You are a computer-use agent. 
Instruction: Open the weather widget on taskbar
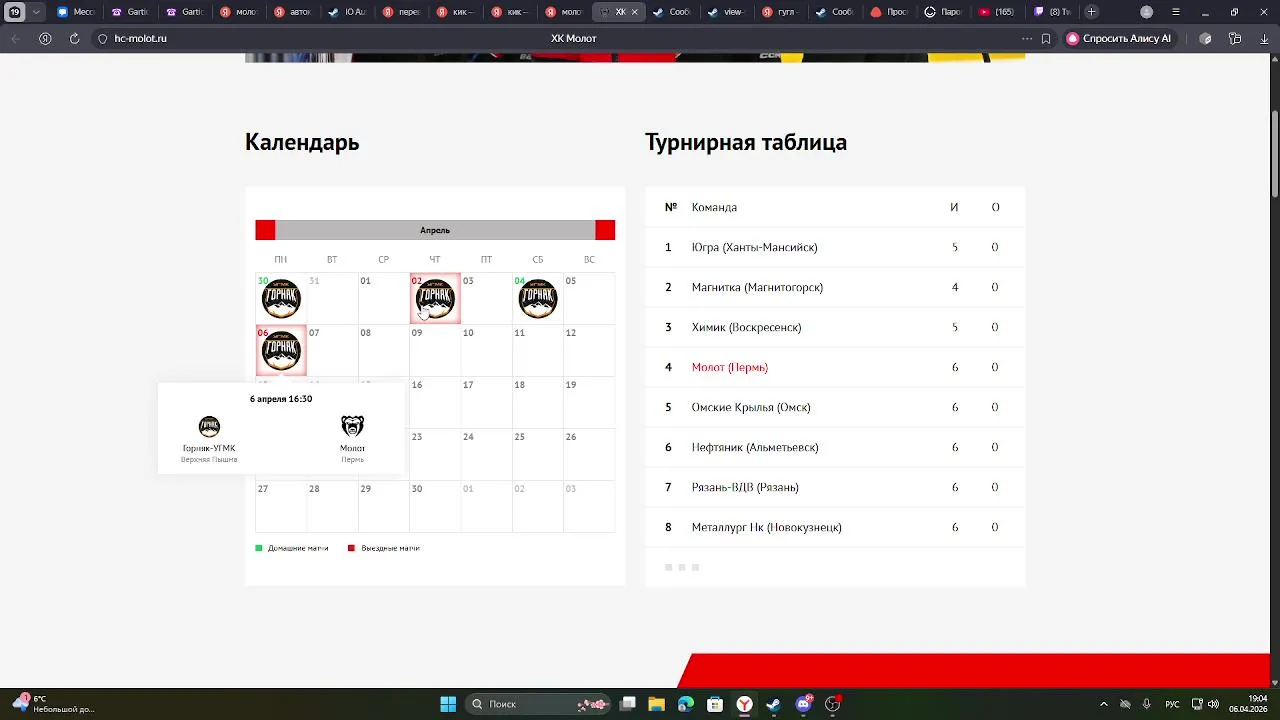55,704
